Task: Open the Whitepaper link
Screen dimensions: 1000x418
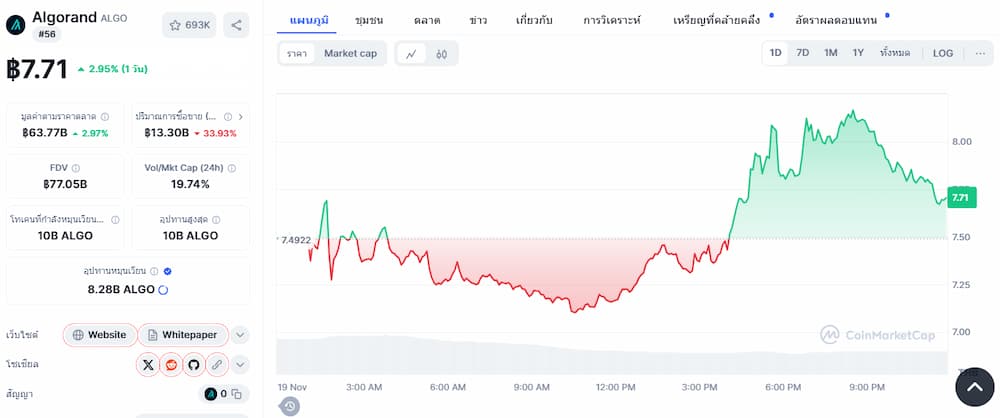Action: [x=183, y=334]
